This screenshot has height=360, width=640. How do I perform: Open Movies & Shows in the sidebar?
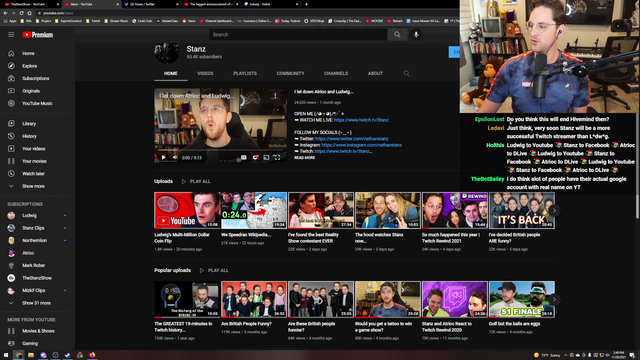(x=38, y=331)
